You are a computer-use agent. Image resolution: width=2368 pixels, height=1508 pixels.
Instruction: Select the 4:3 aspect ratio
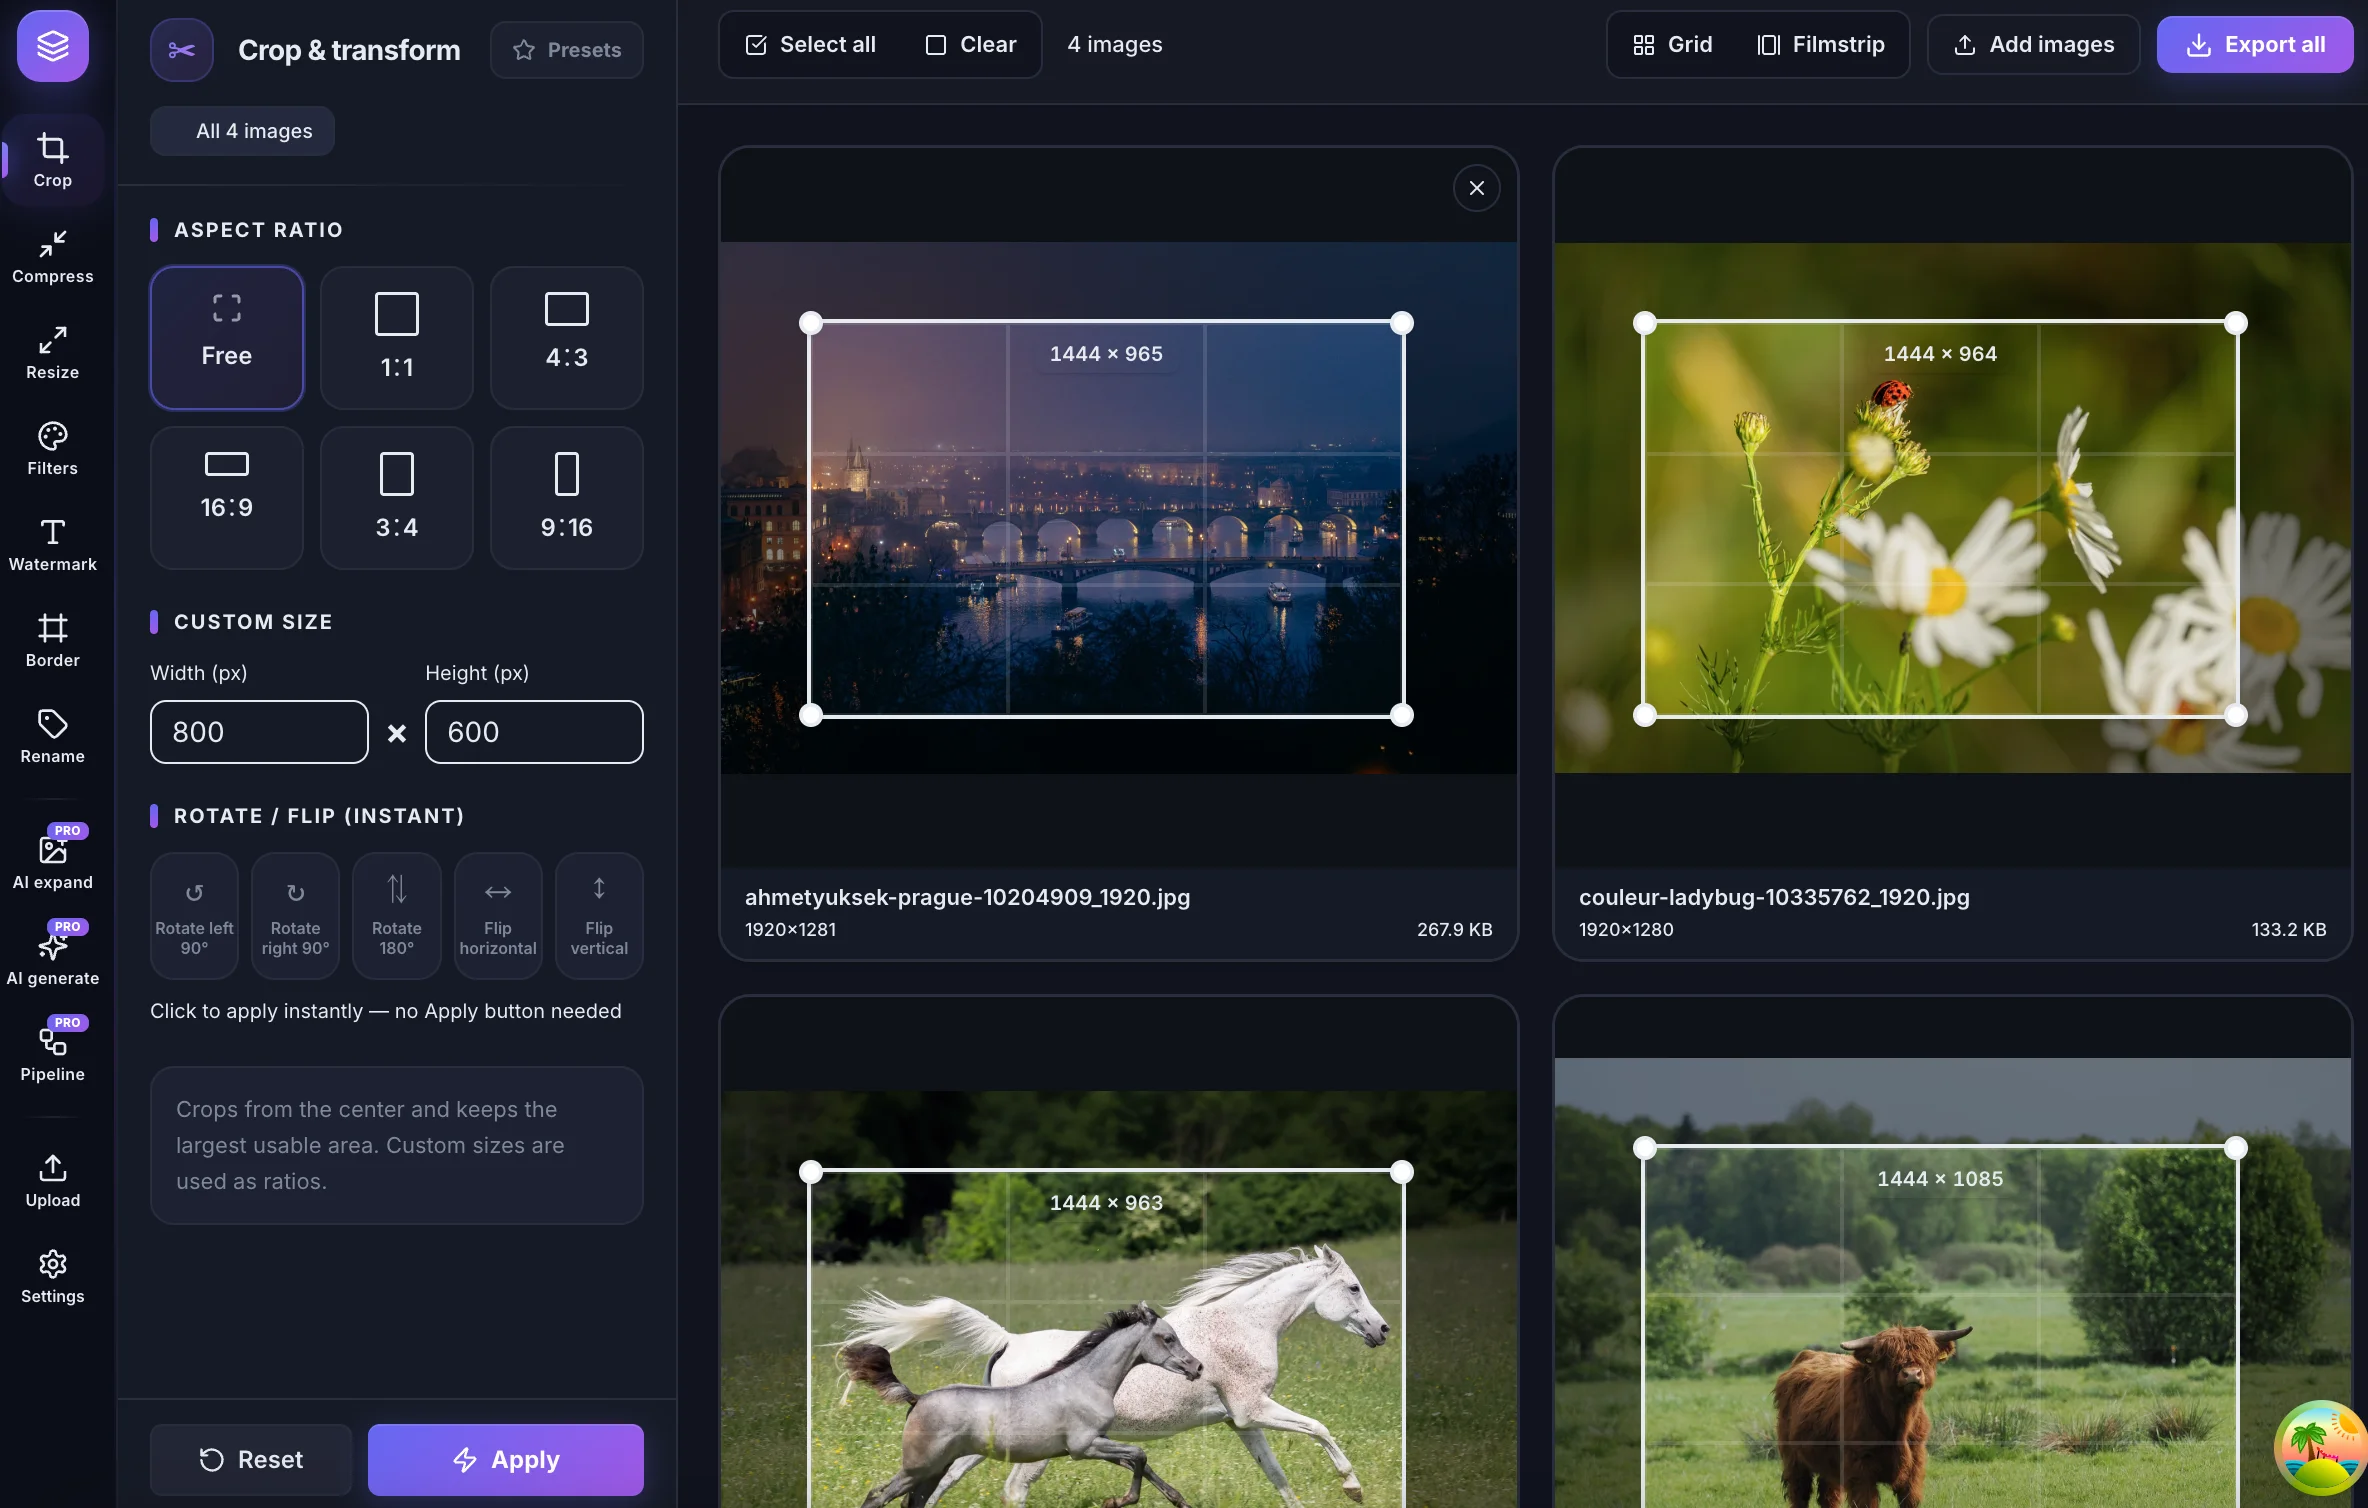(x=567, y=338)
